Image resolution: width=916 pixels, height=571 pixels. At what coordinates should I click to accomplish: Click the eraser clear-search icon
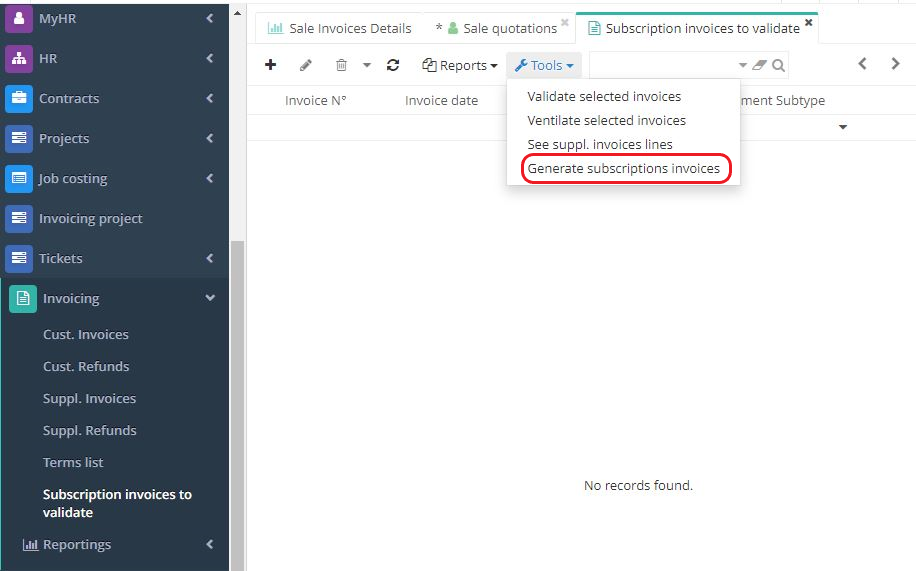(759, 66)
